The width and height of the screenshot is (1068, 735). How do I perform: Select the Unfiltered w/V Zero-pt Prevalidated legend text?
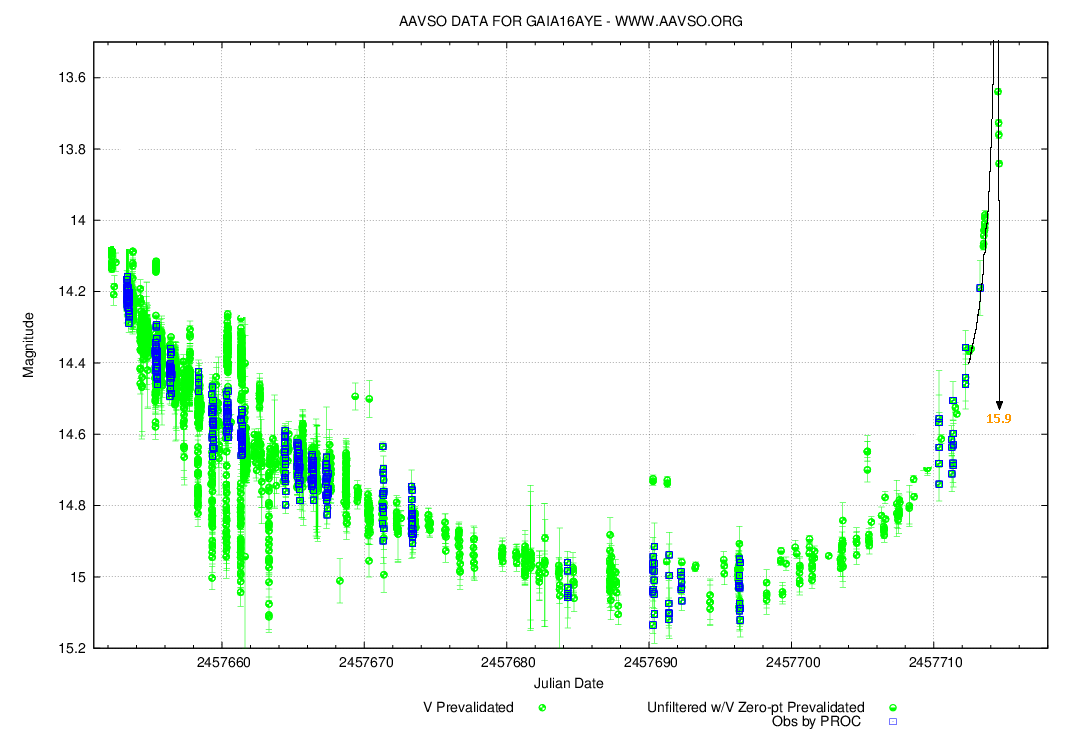pos(756,707)
